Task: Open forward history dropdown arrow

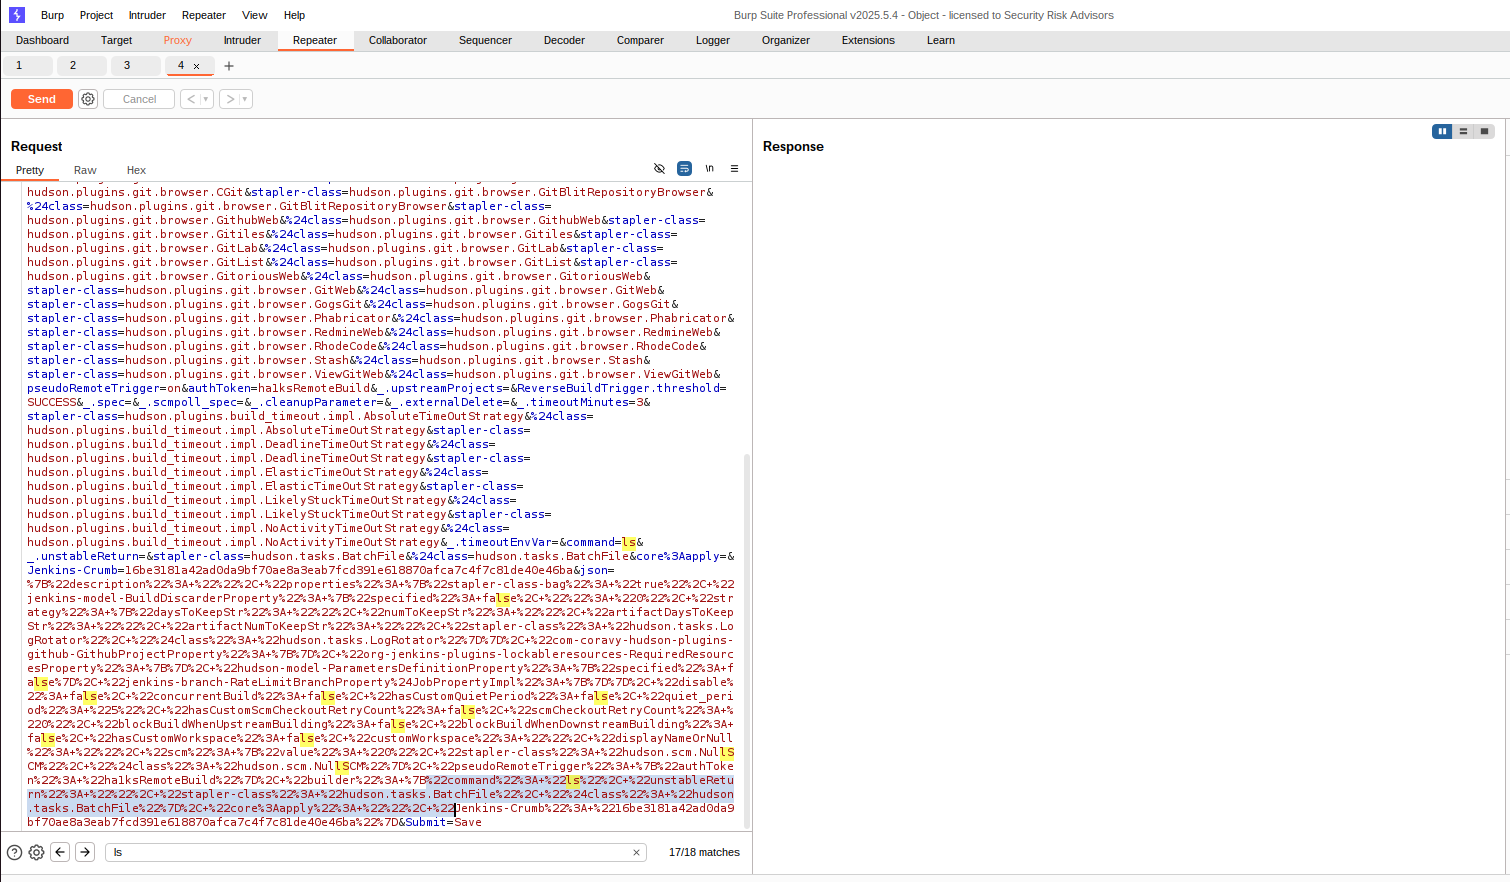Action: (245, 99)
